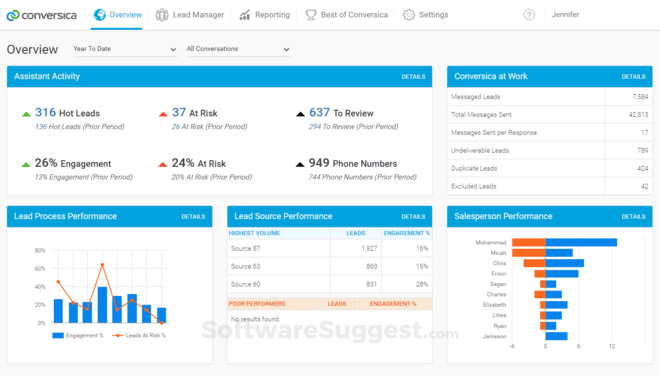Click the Best of Conversica trophy icon

(x=311, y=15)
